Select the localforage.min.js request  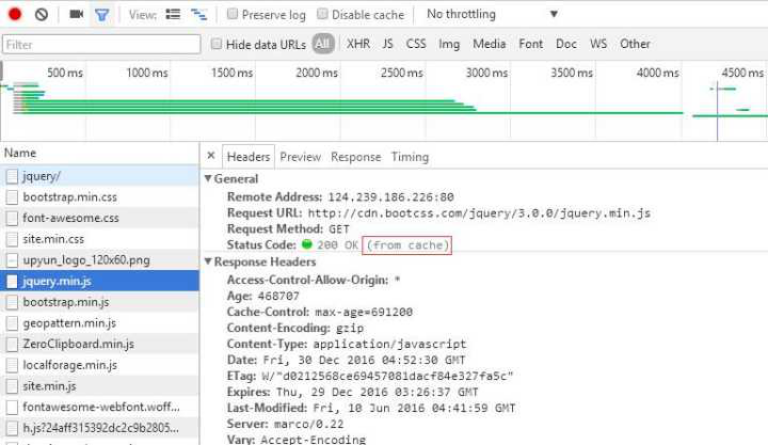pos(99,365)
